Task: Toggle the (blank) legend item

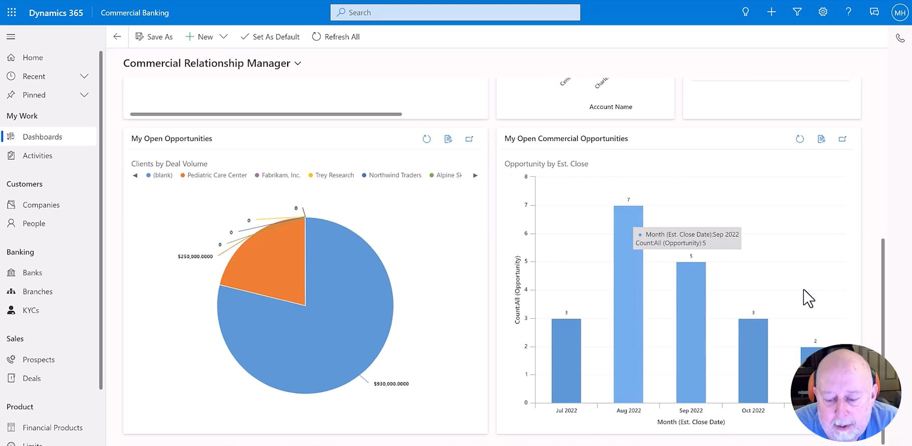Action: coord(159,175)
